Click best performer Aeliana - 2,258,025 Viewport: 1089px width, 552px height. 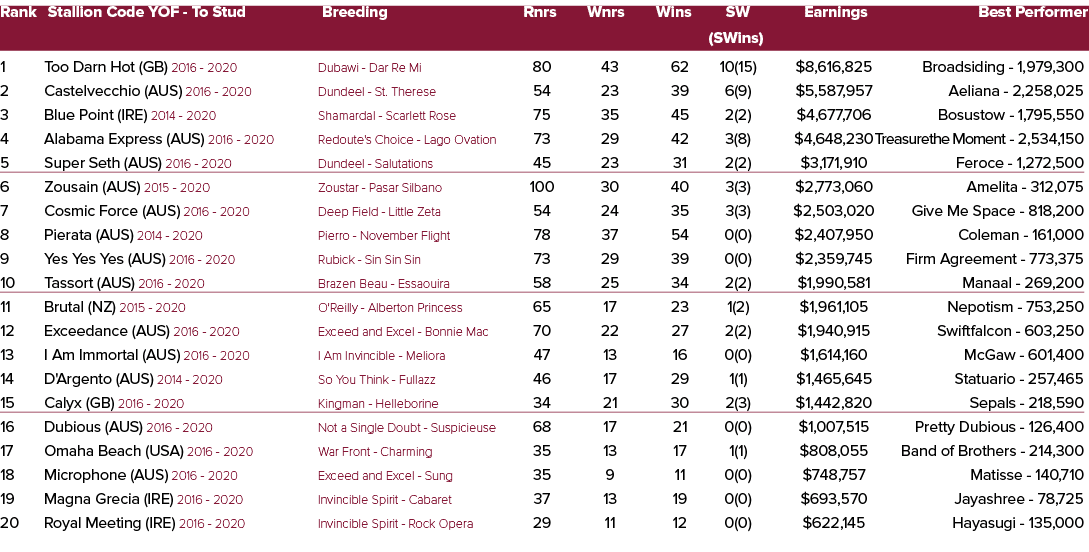tap(1016, 91)
